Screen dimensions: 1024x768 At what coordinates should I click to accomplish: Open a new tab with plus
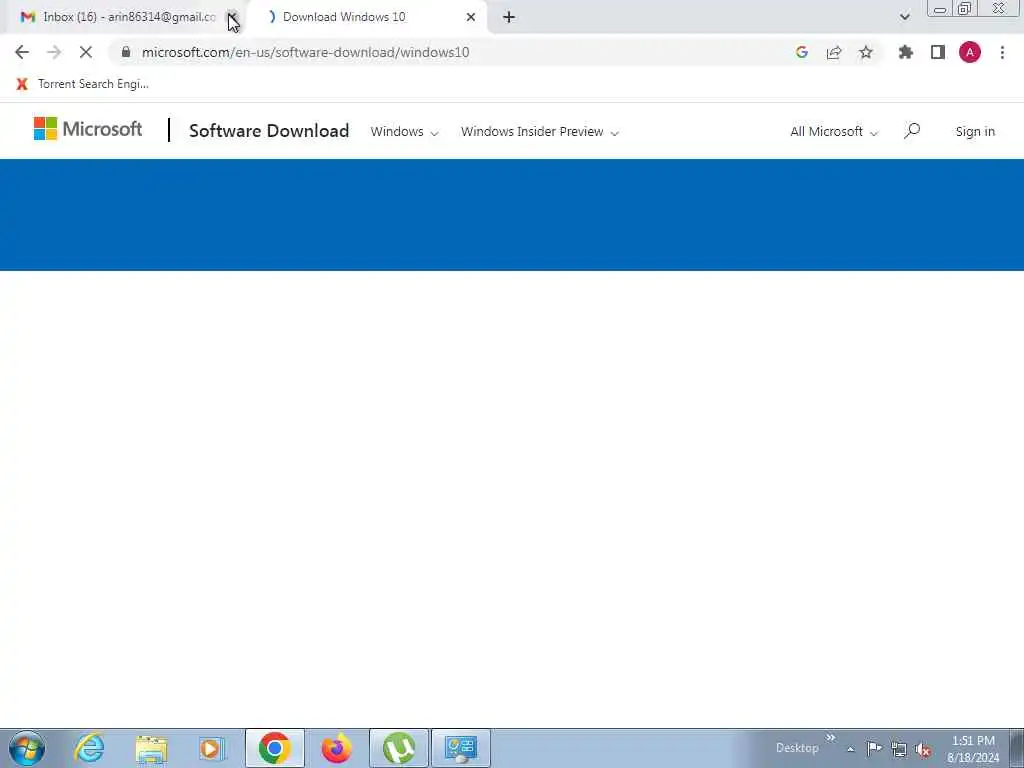(x=509, y=17)
